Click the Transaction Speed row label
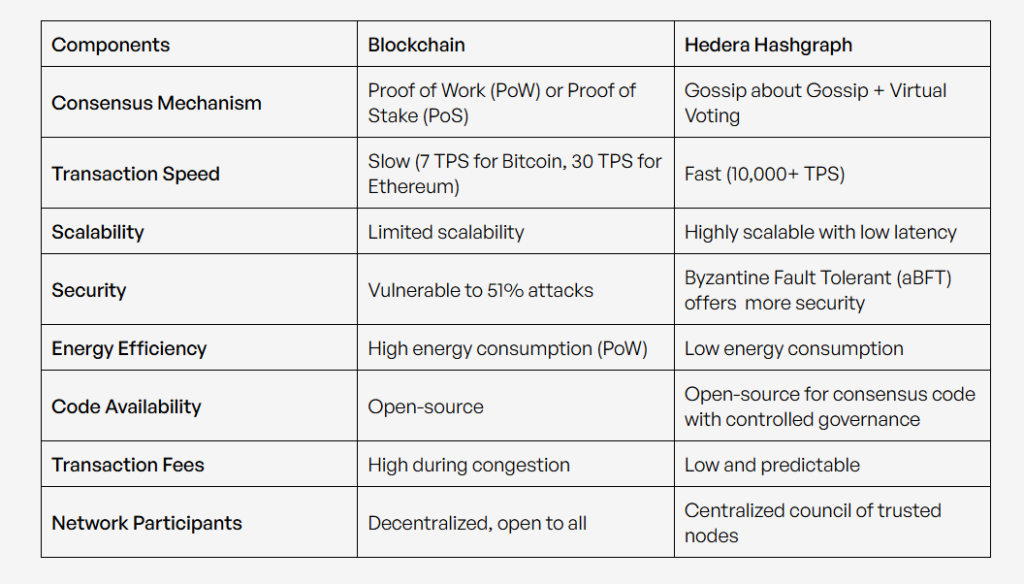1024x584 pixels. coord(135,174)
